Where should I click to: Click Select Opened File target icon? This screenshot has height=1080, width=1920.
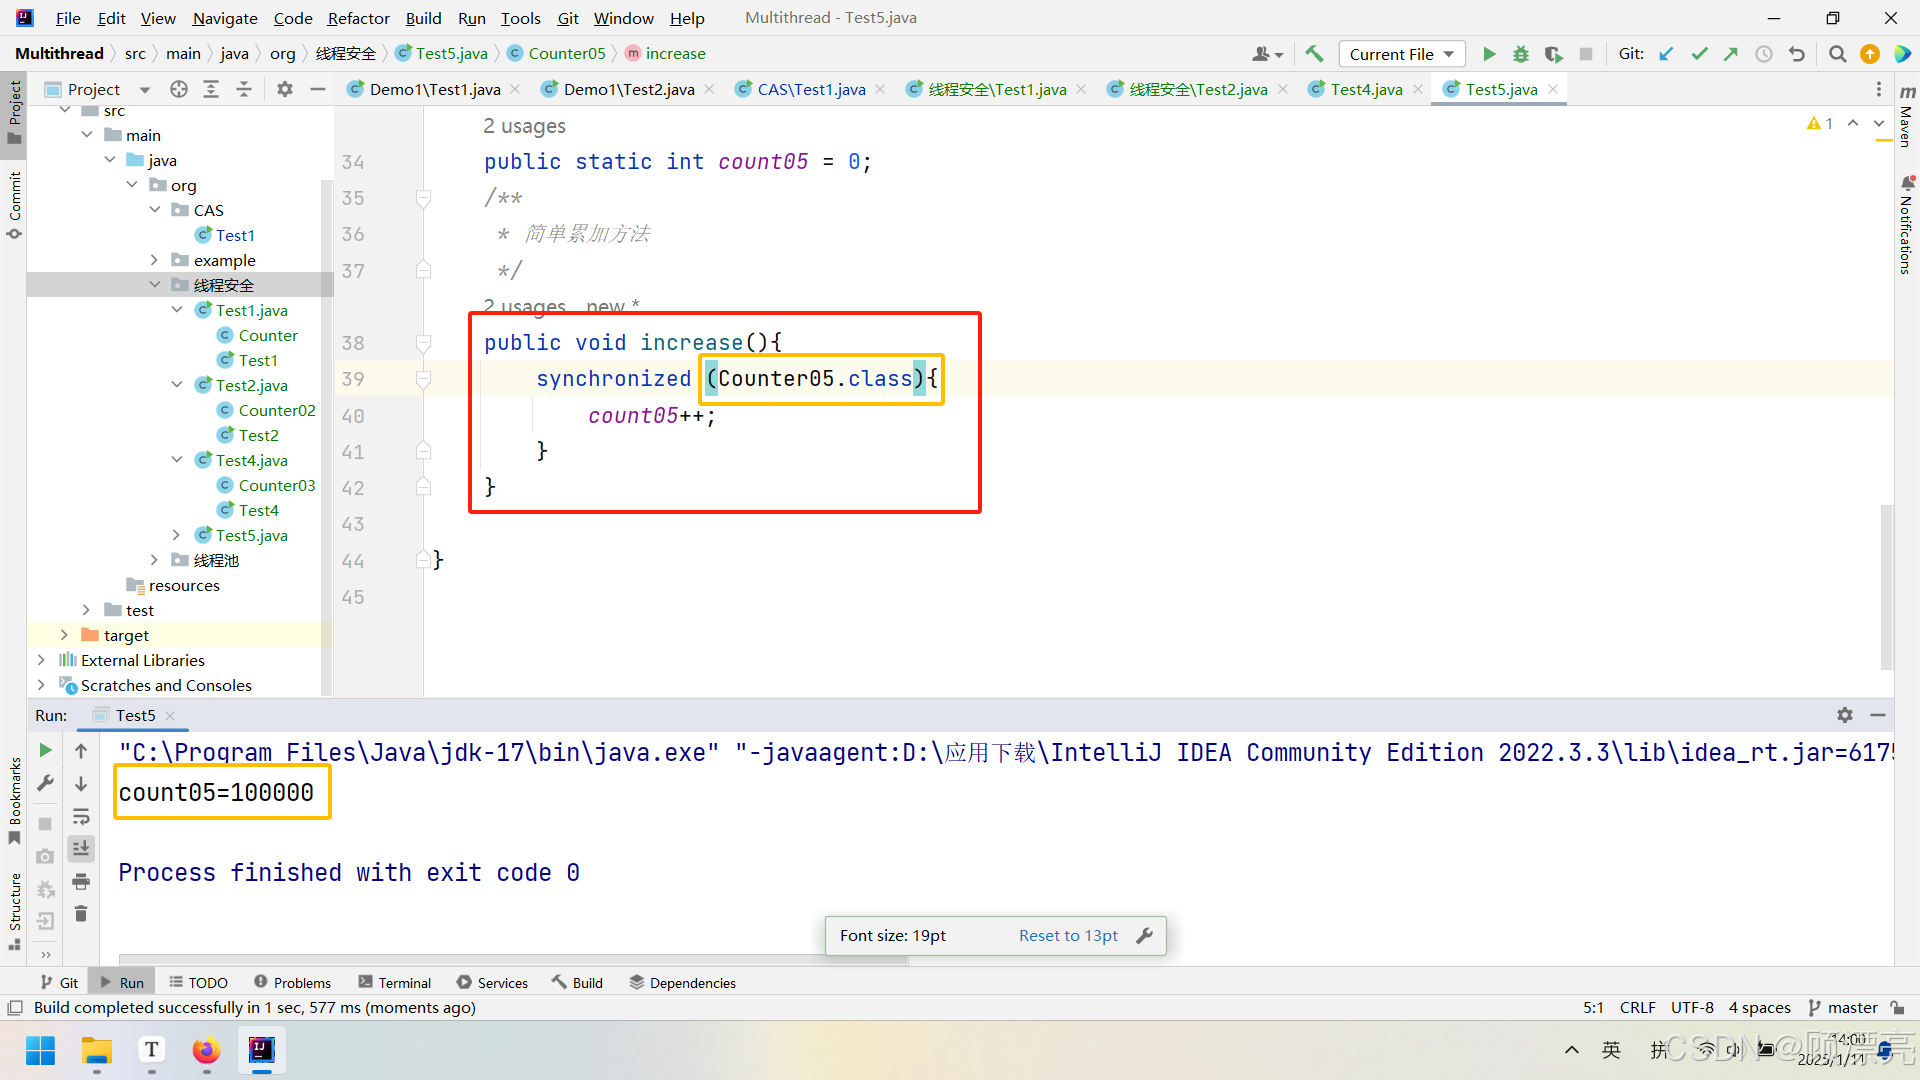[x=179, y=89]
